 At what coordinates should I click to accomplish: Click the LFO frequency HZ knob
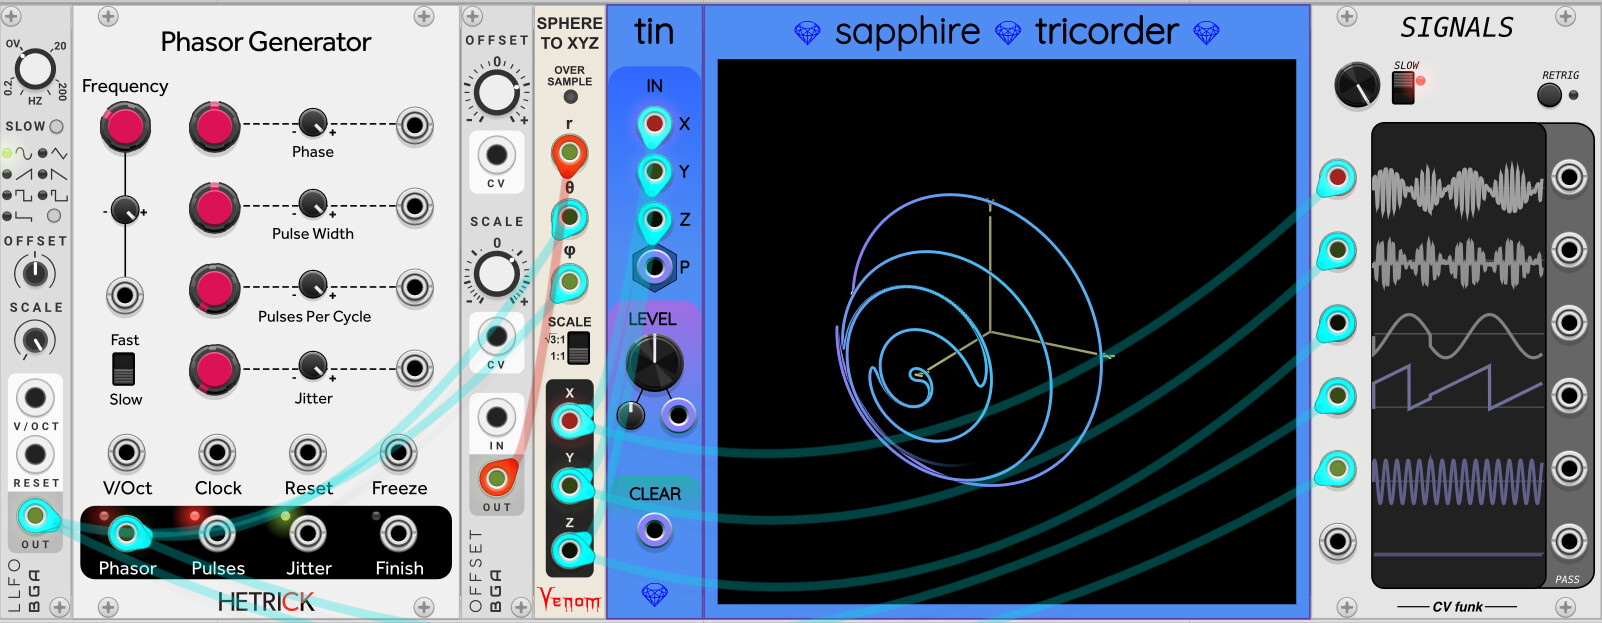click(x=35, y=70)
